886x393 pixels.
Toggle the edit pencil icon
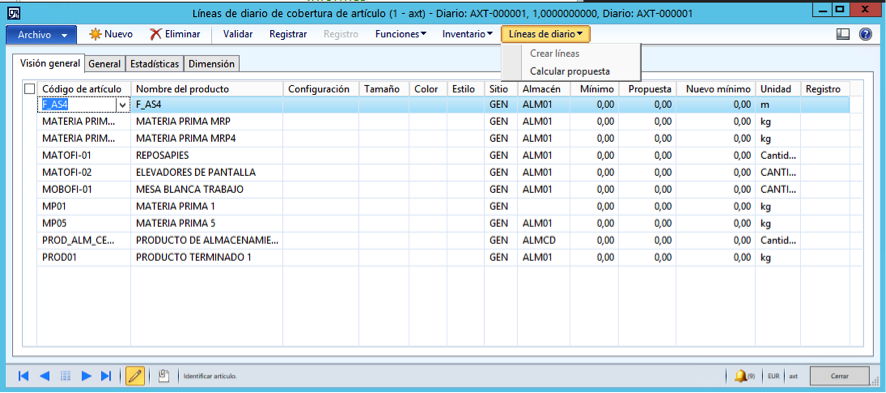[x=135, y=375]
